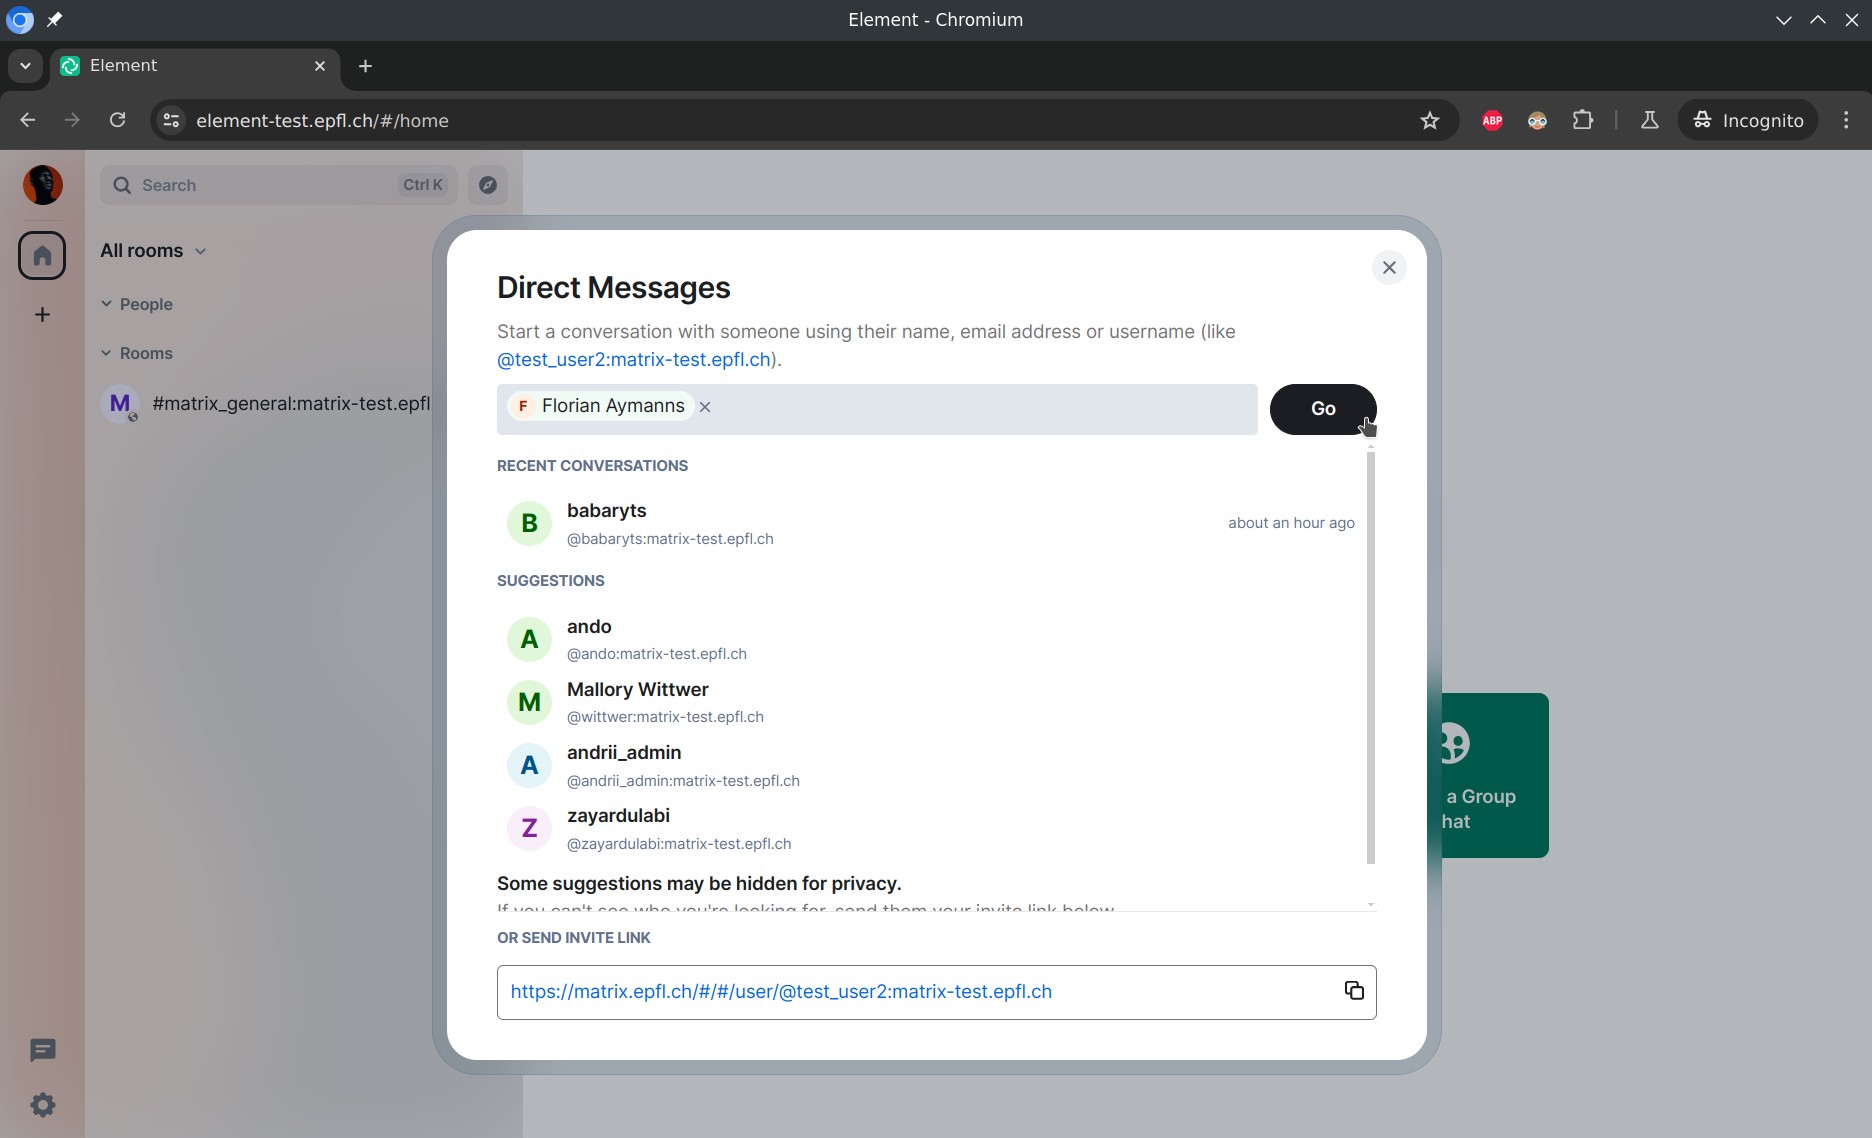
Task: Bookmark this page with star icon
Action: point(1429,121)
